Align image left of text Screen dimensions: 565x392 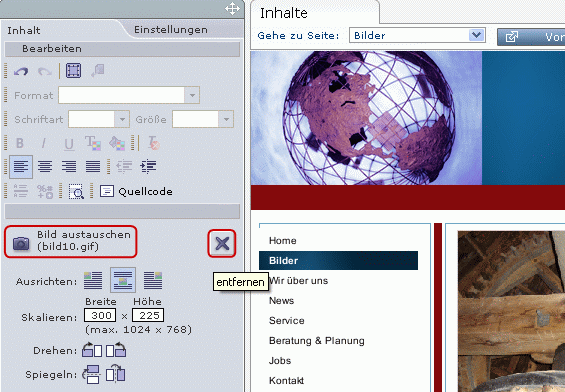pos(93,280)
